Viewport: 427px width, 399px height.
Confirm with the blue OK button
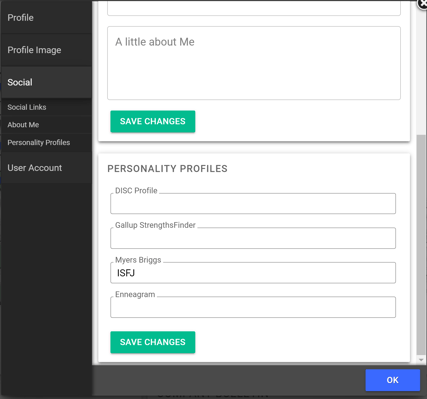(x=393, y=380)
